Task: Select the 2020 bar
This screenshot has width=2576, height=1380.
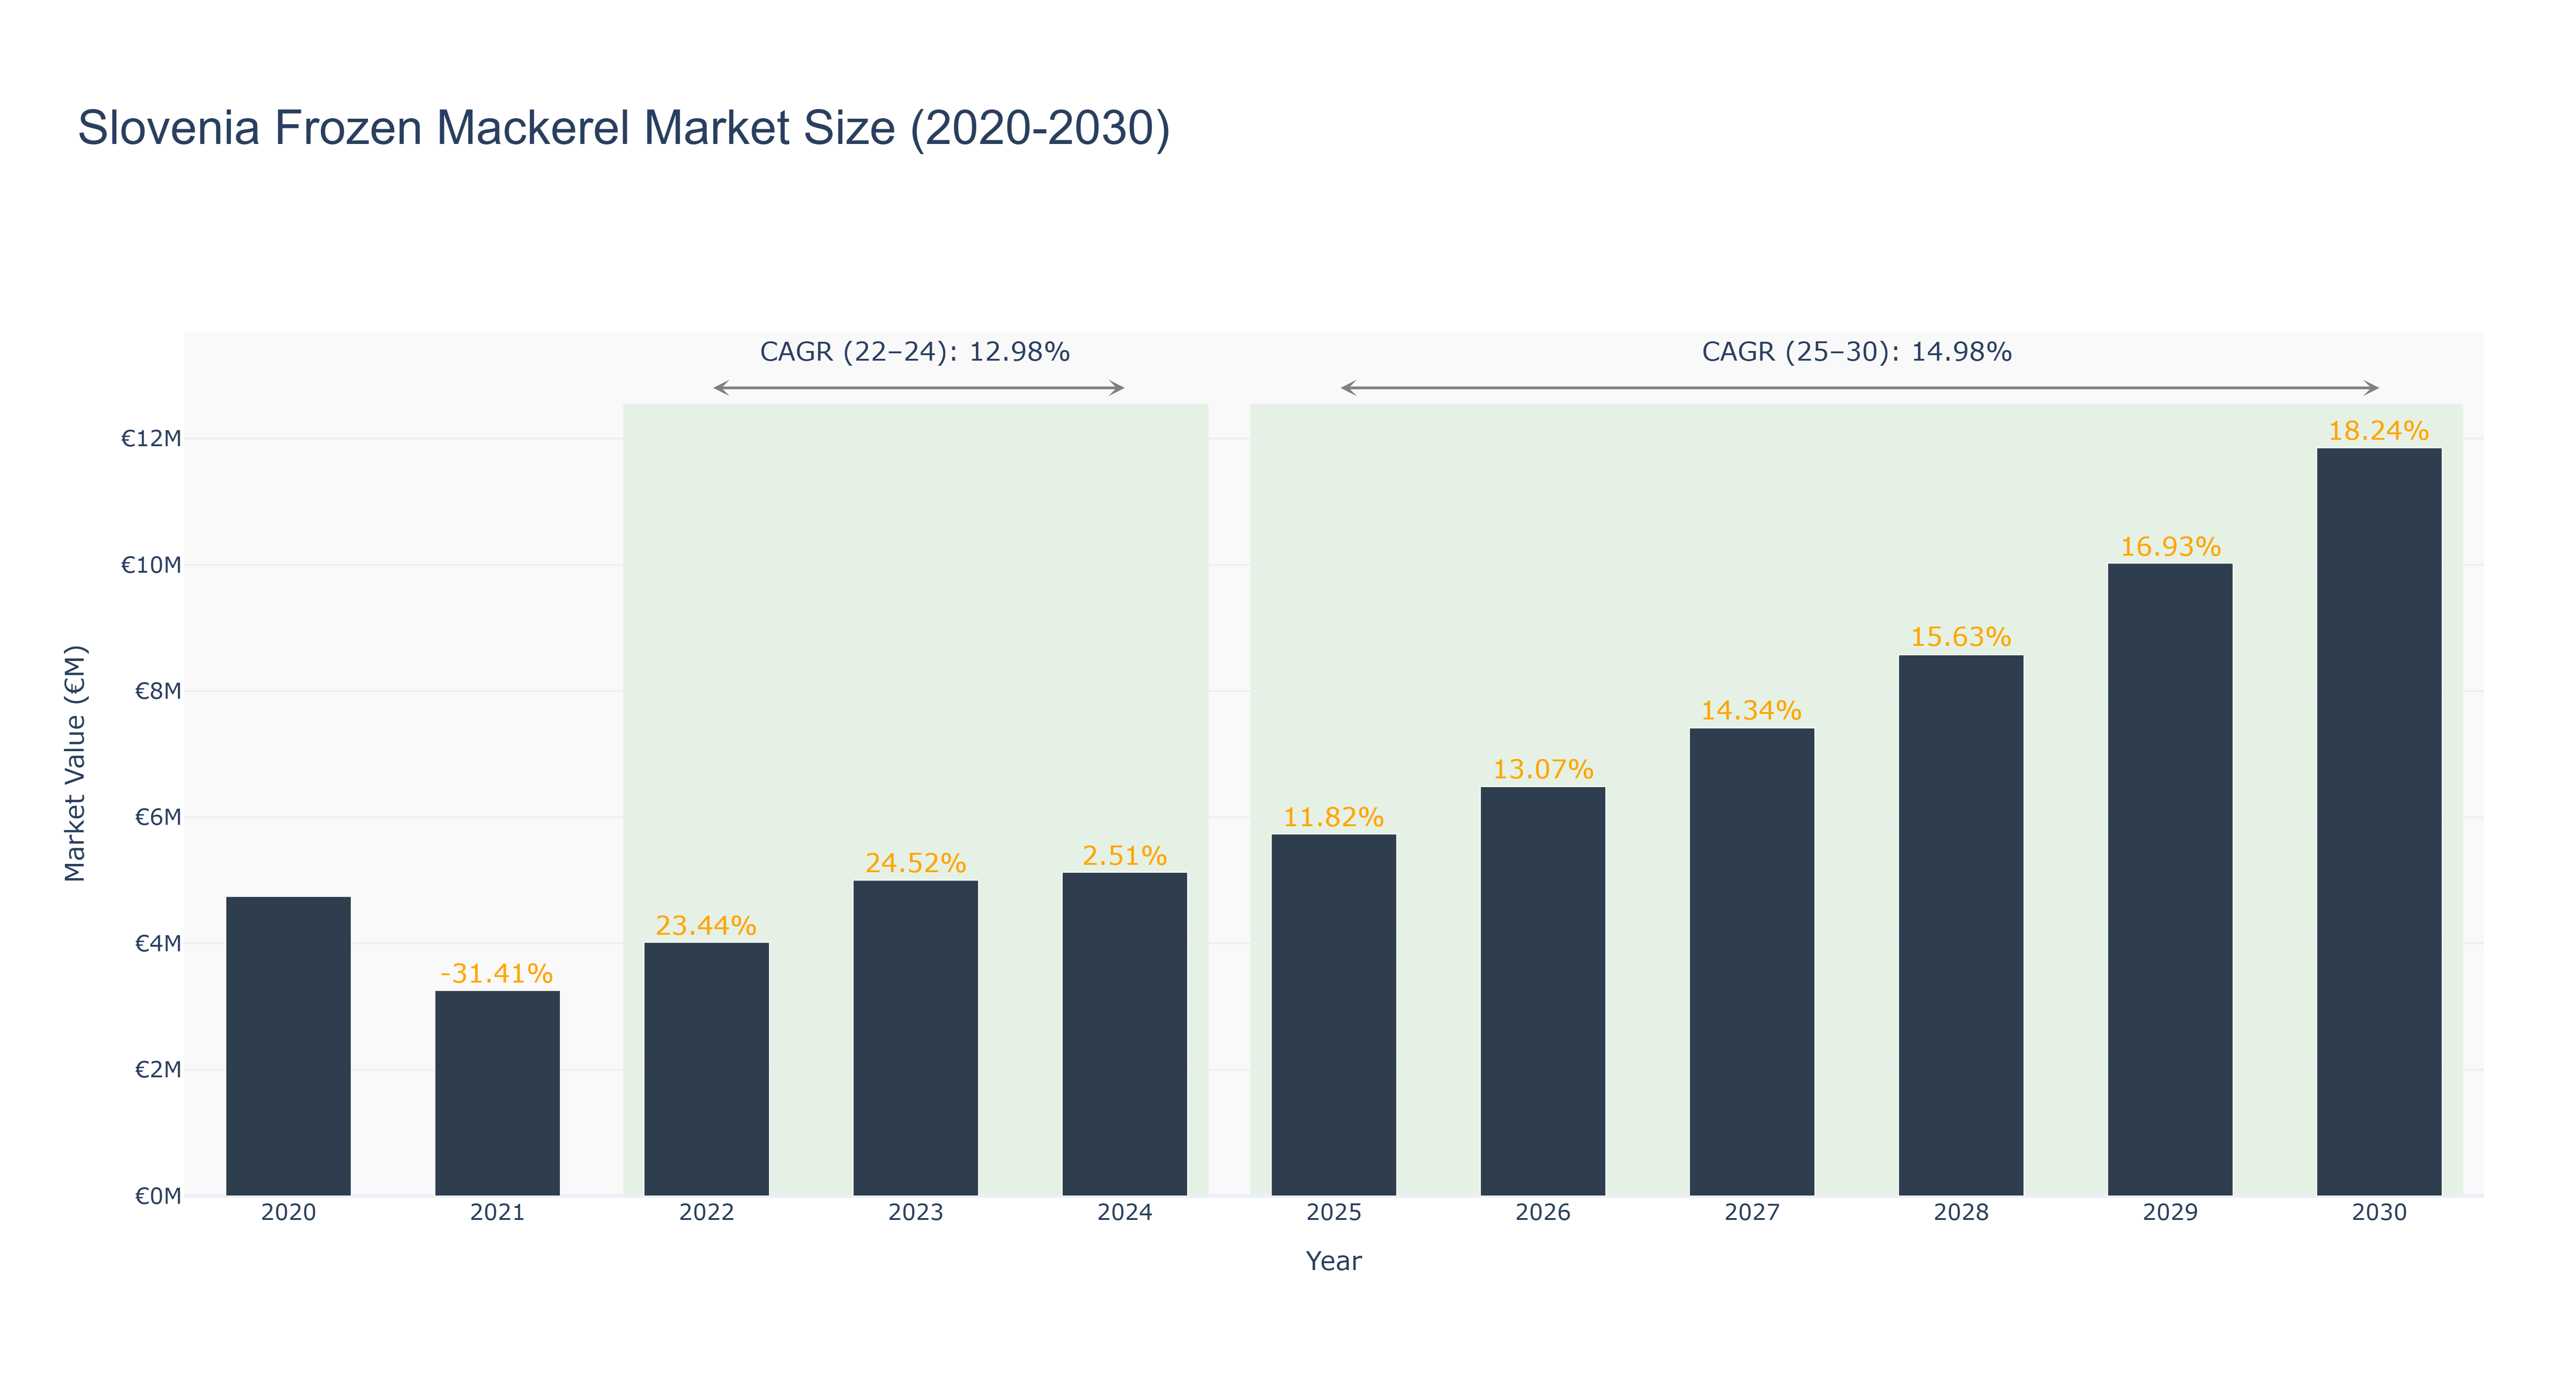Action: (288, 1046)
